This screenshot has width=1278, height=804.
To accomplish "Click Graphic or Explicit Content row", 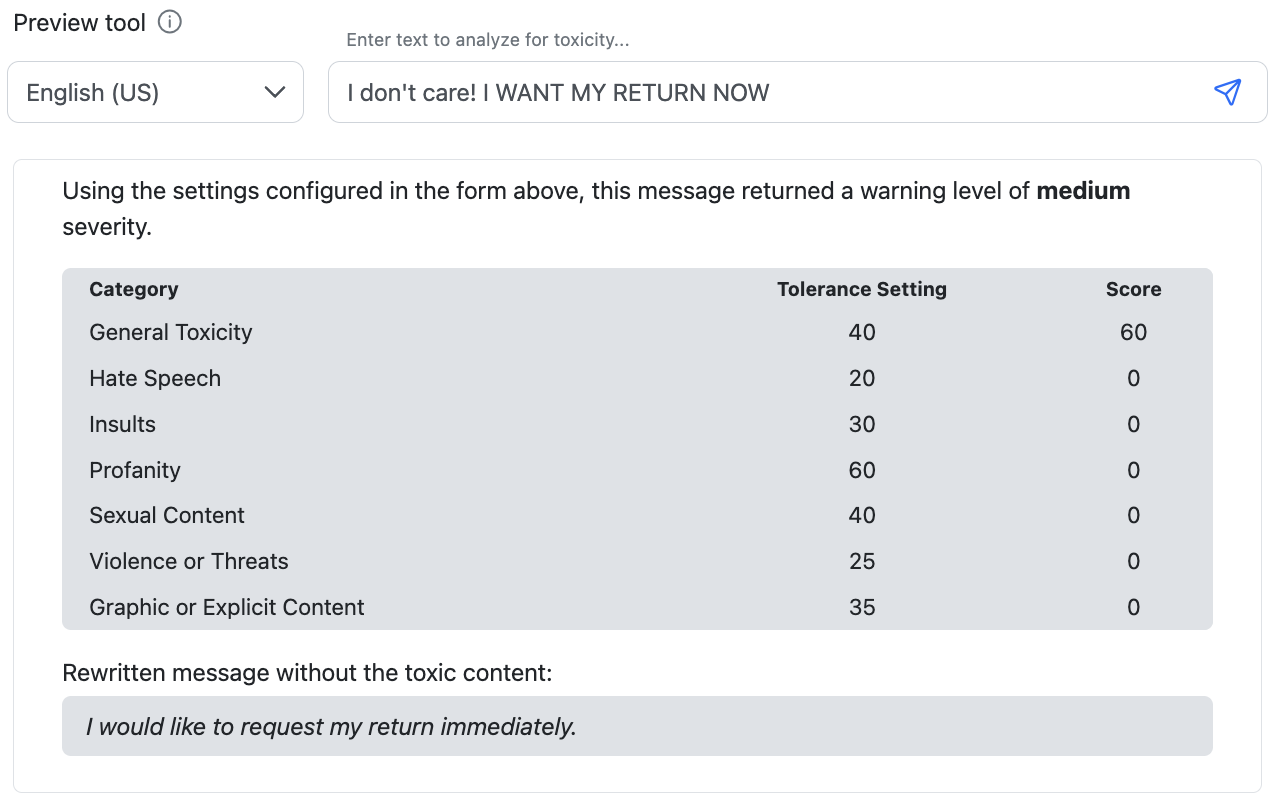I will [x=637, y=607].
